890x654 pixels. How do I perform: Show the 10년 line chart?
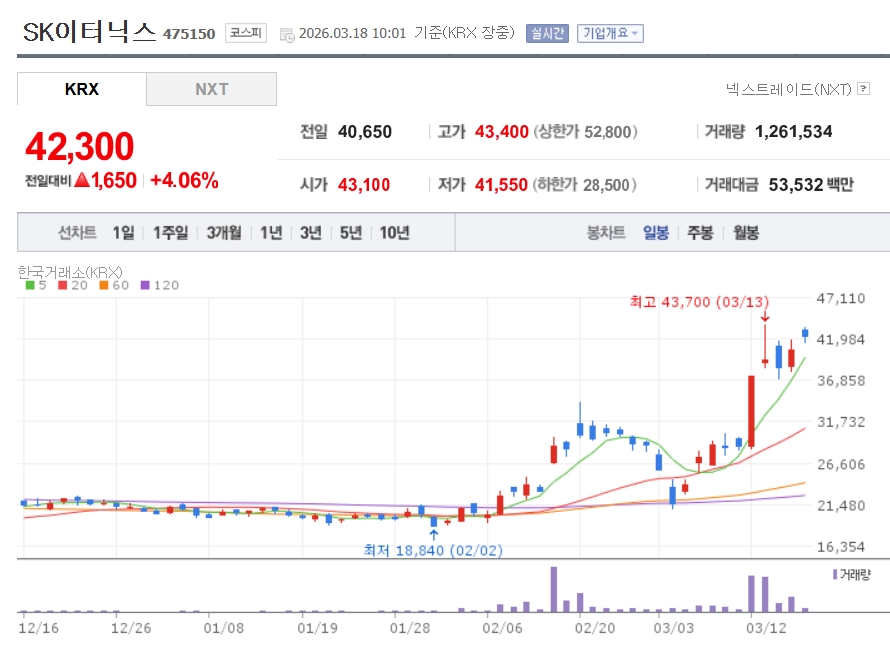(x=394, y=233)
